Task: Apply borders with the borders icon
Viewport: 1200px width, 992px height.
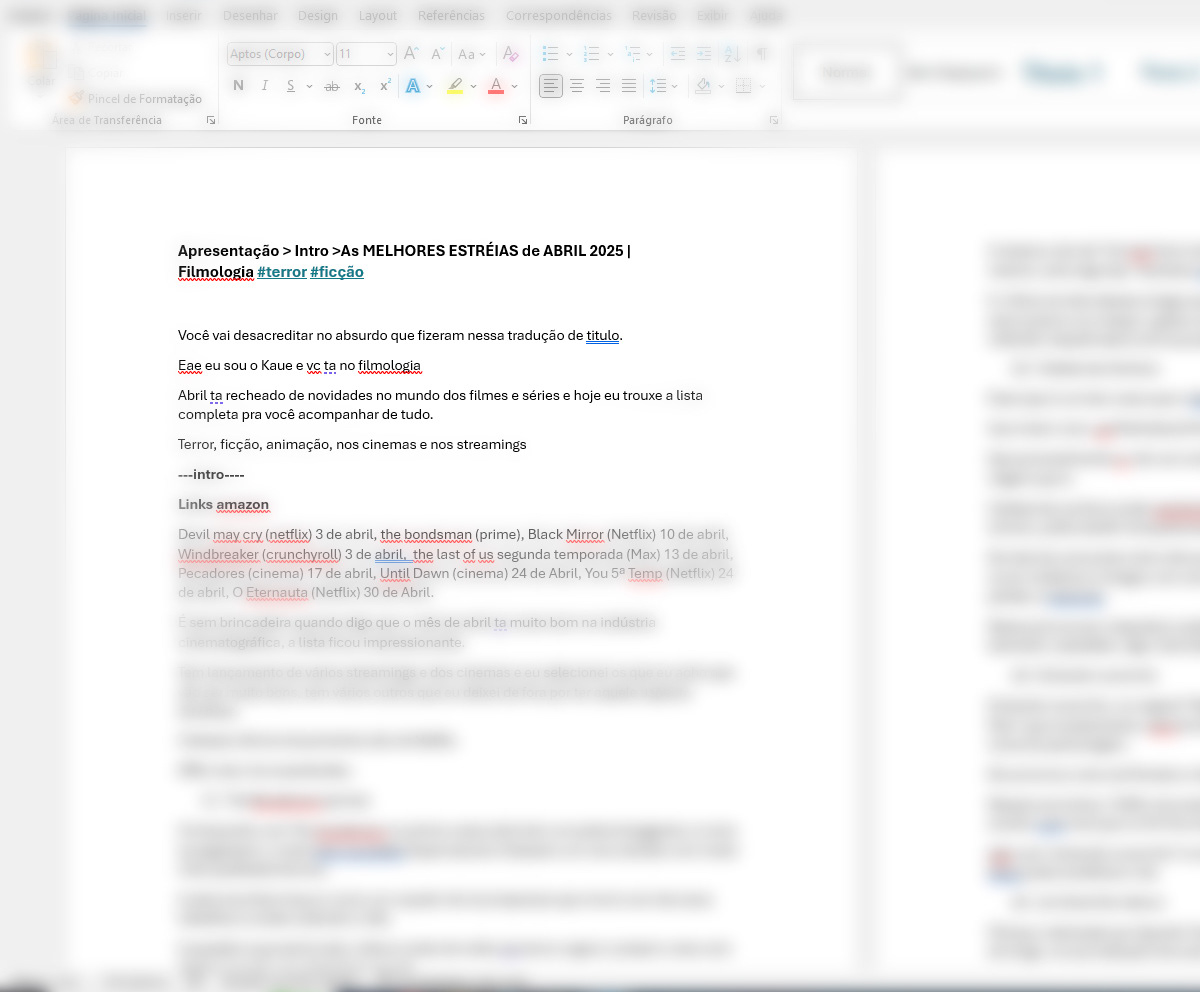Action: tap(743, 86)
